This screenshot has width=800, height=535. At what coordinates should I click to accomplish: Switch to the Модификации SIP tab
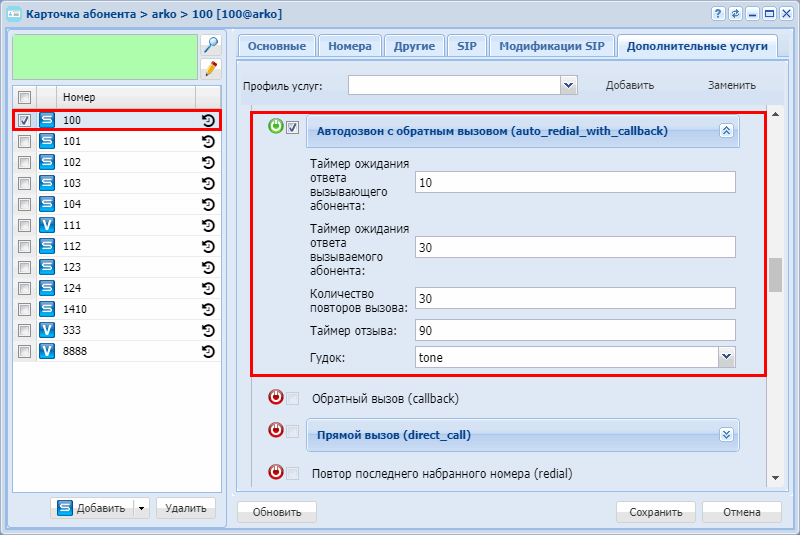click(x=552, y=46)
